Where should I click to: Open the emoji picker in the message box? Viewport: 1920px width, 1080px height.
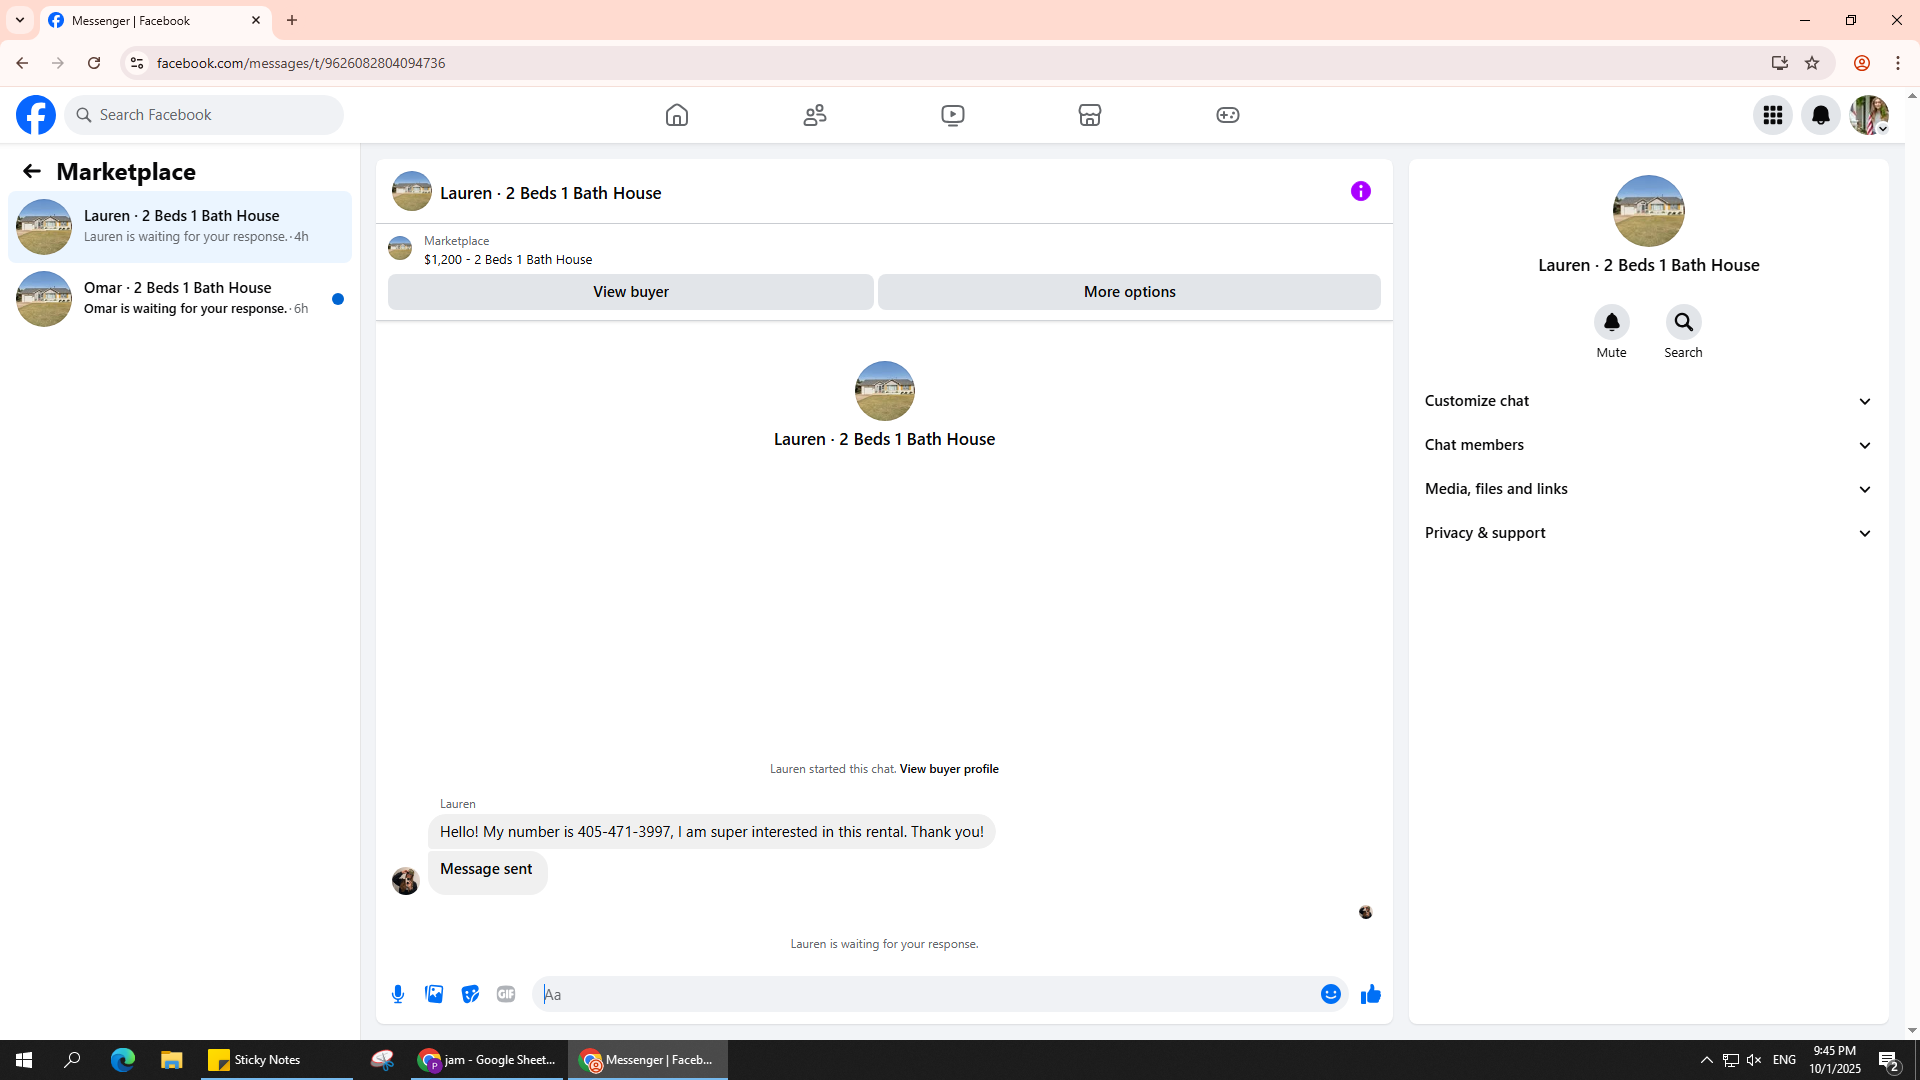(1330, 994)
